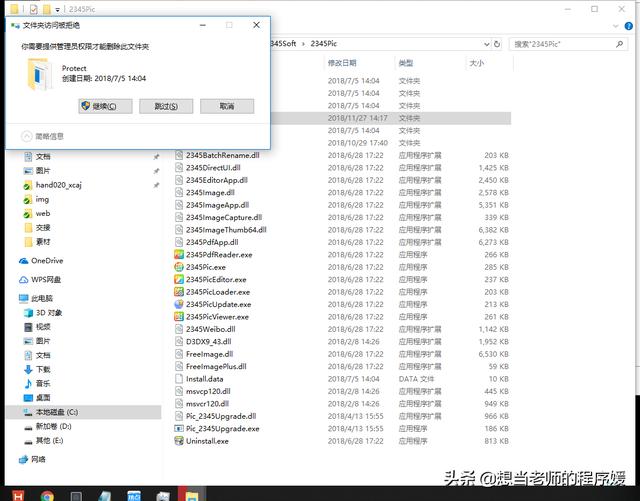The width and height of the screenshot is (640, 501).
Task: Select the 2345PicEditor.exe application icon
Action: [179, 279]
